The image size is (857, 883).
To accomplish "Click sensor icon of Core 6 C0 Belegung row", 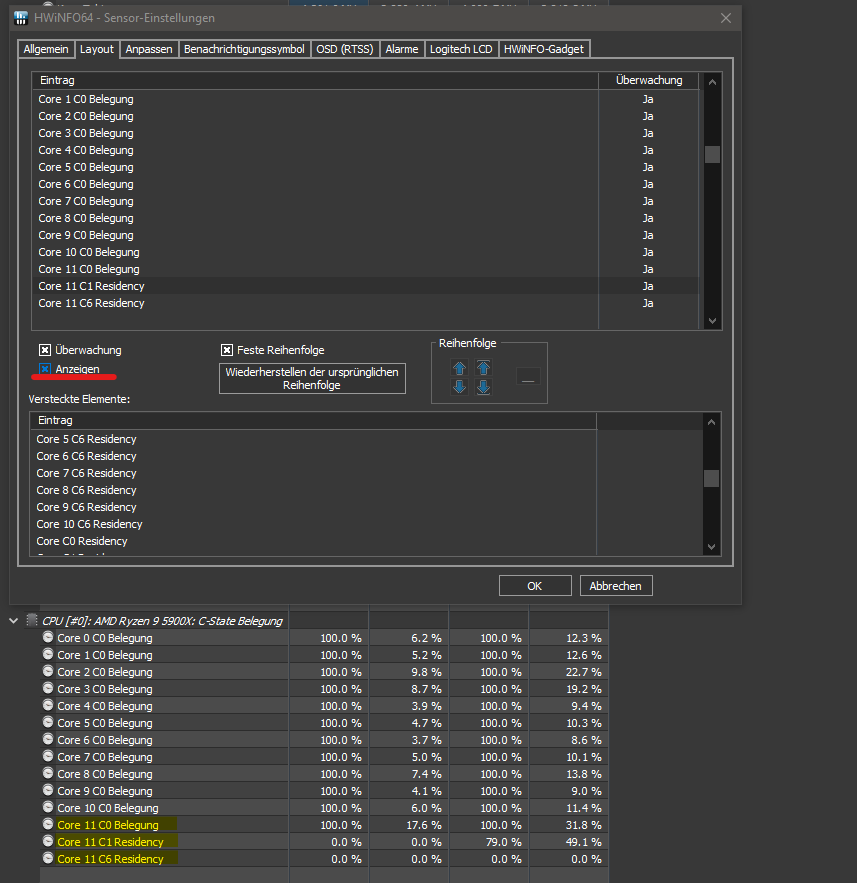I will coord(48,739).
